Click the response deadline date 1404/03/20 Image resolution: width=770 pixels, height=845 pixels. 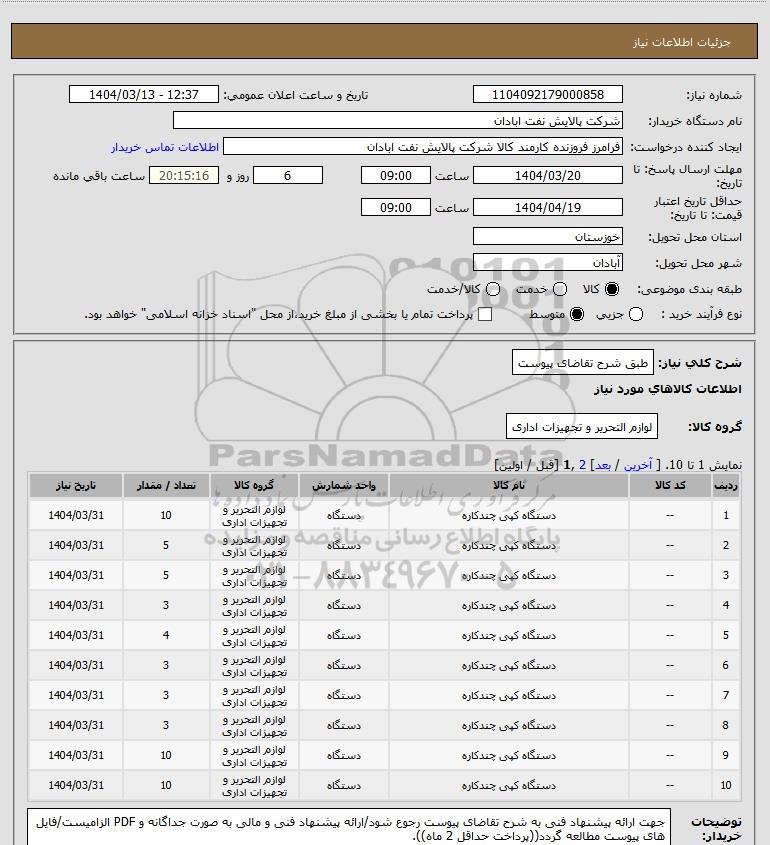[x=547, y=175]
